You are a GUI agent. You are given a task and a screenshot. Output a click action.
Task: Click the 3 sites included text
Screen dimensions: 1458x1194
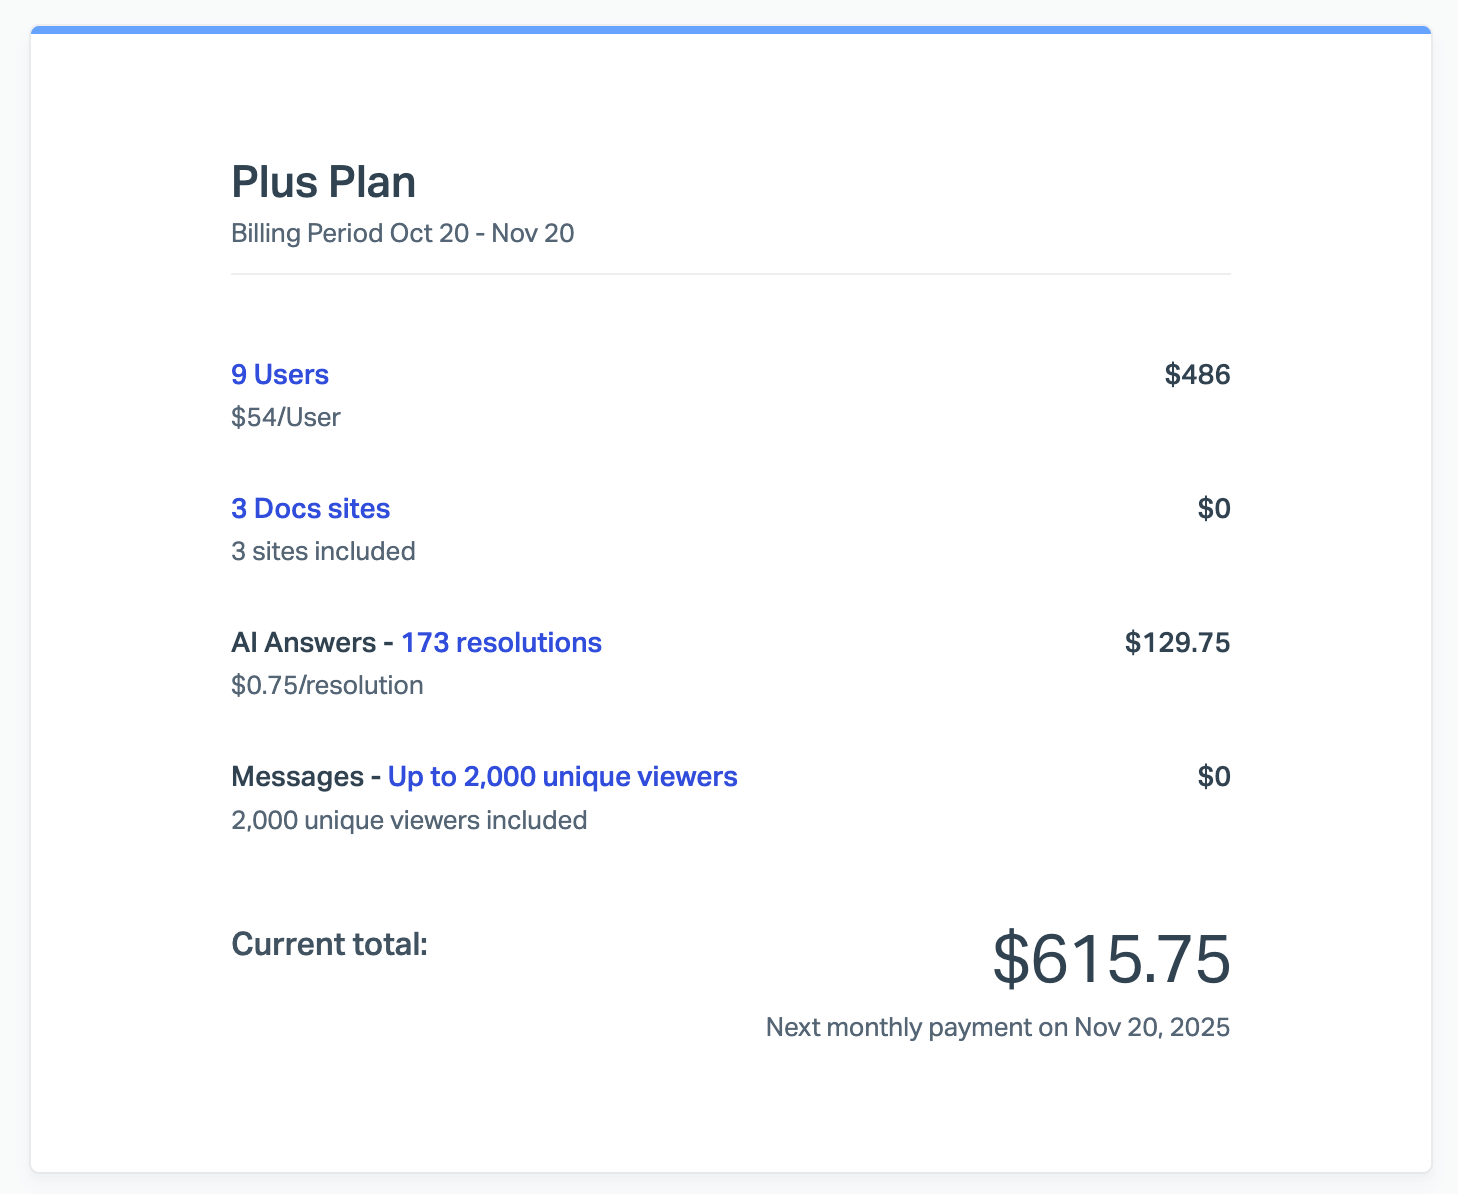click(x=323, y=551)
